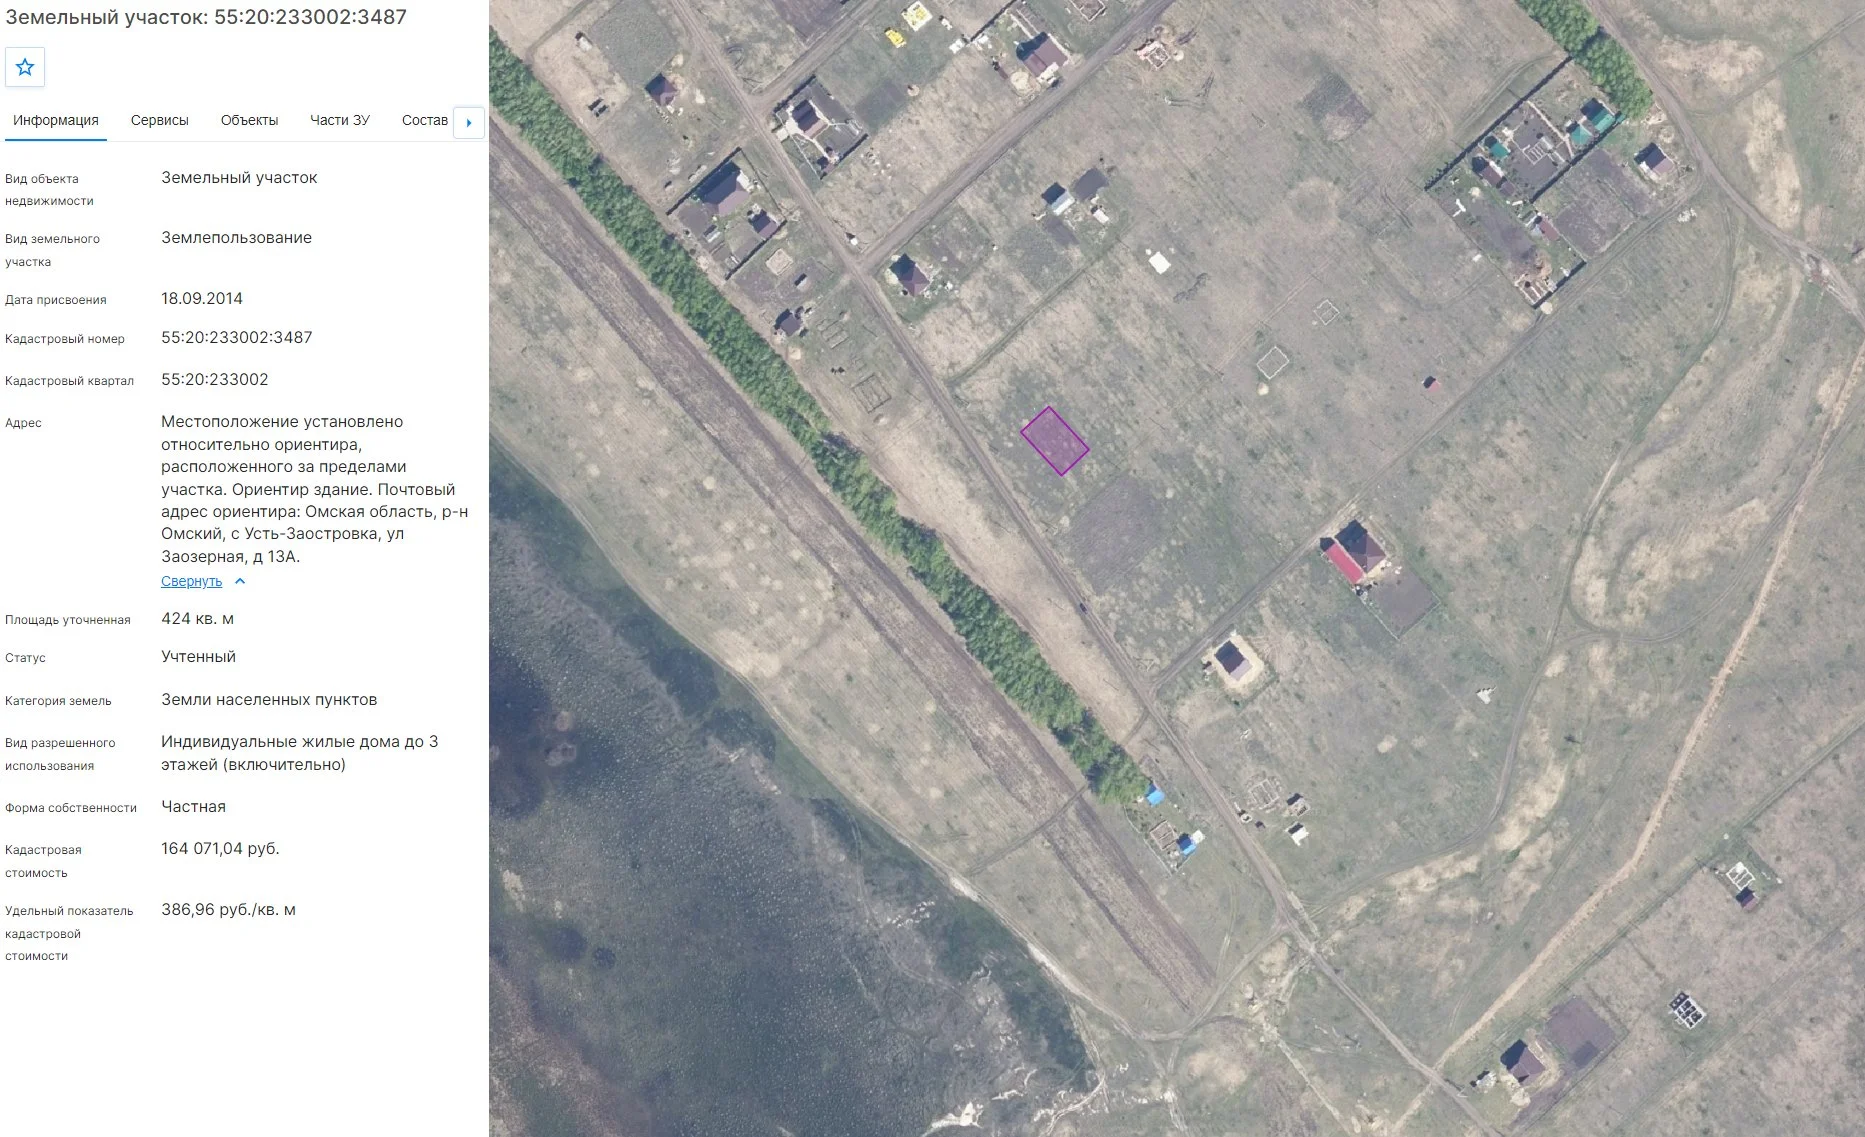1865x1137 pixels.
Task: Select the Части ЗУ tab
Action: pyautogui.click(x=340, y=120)
